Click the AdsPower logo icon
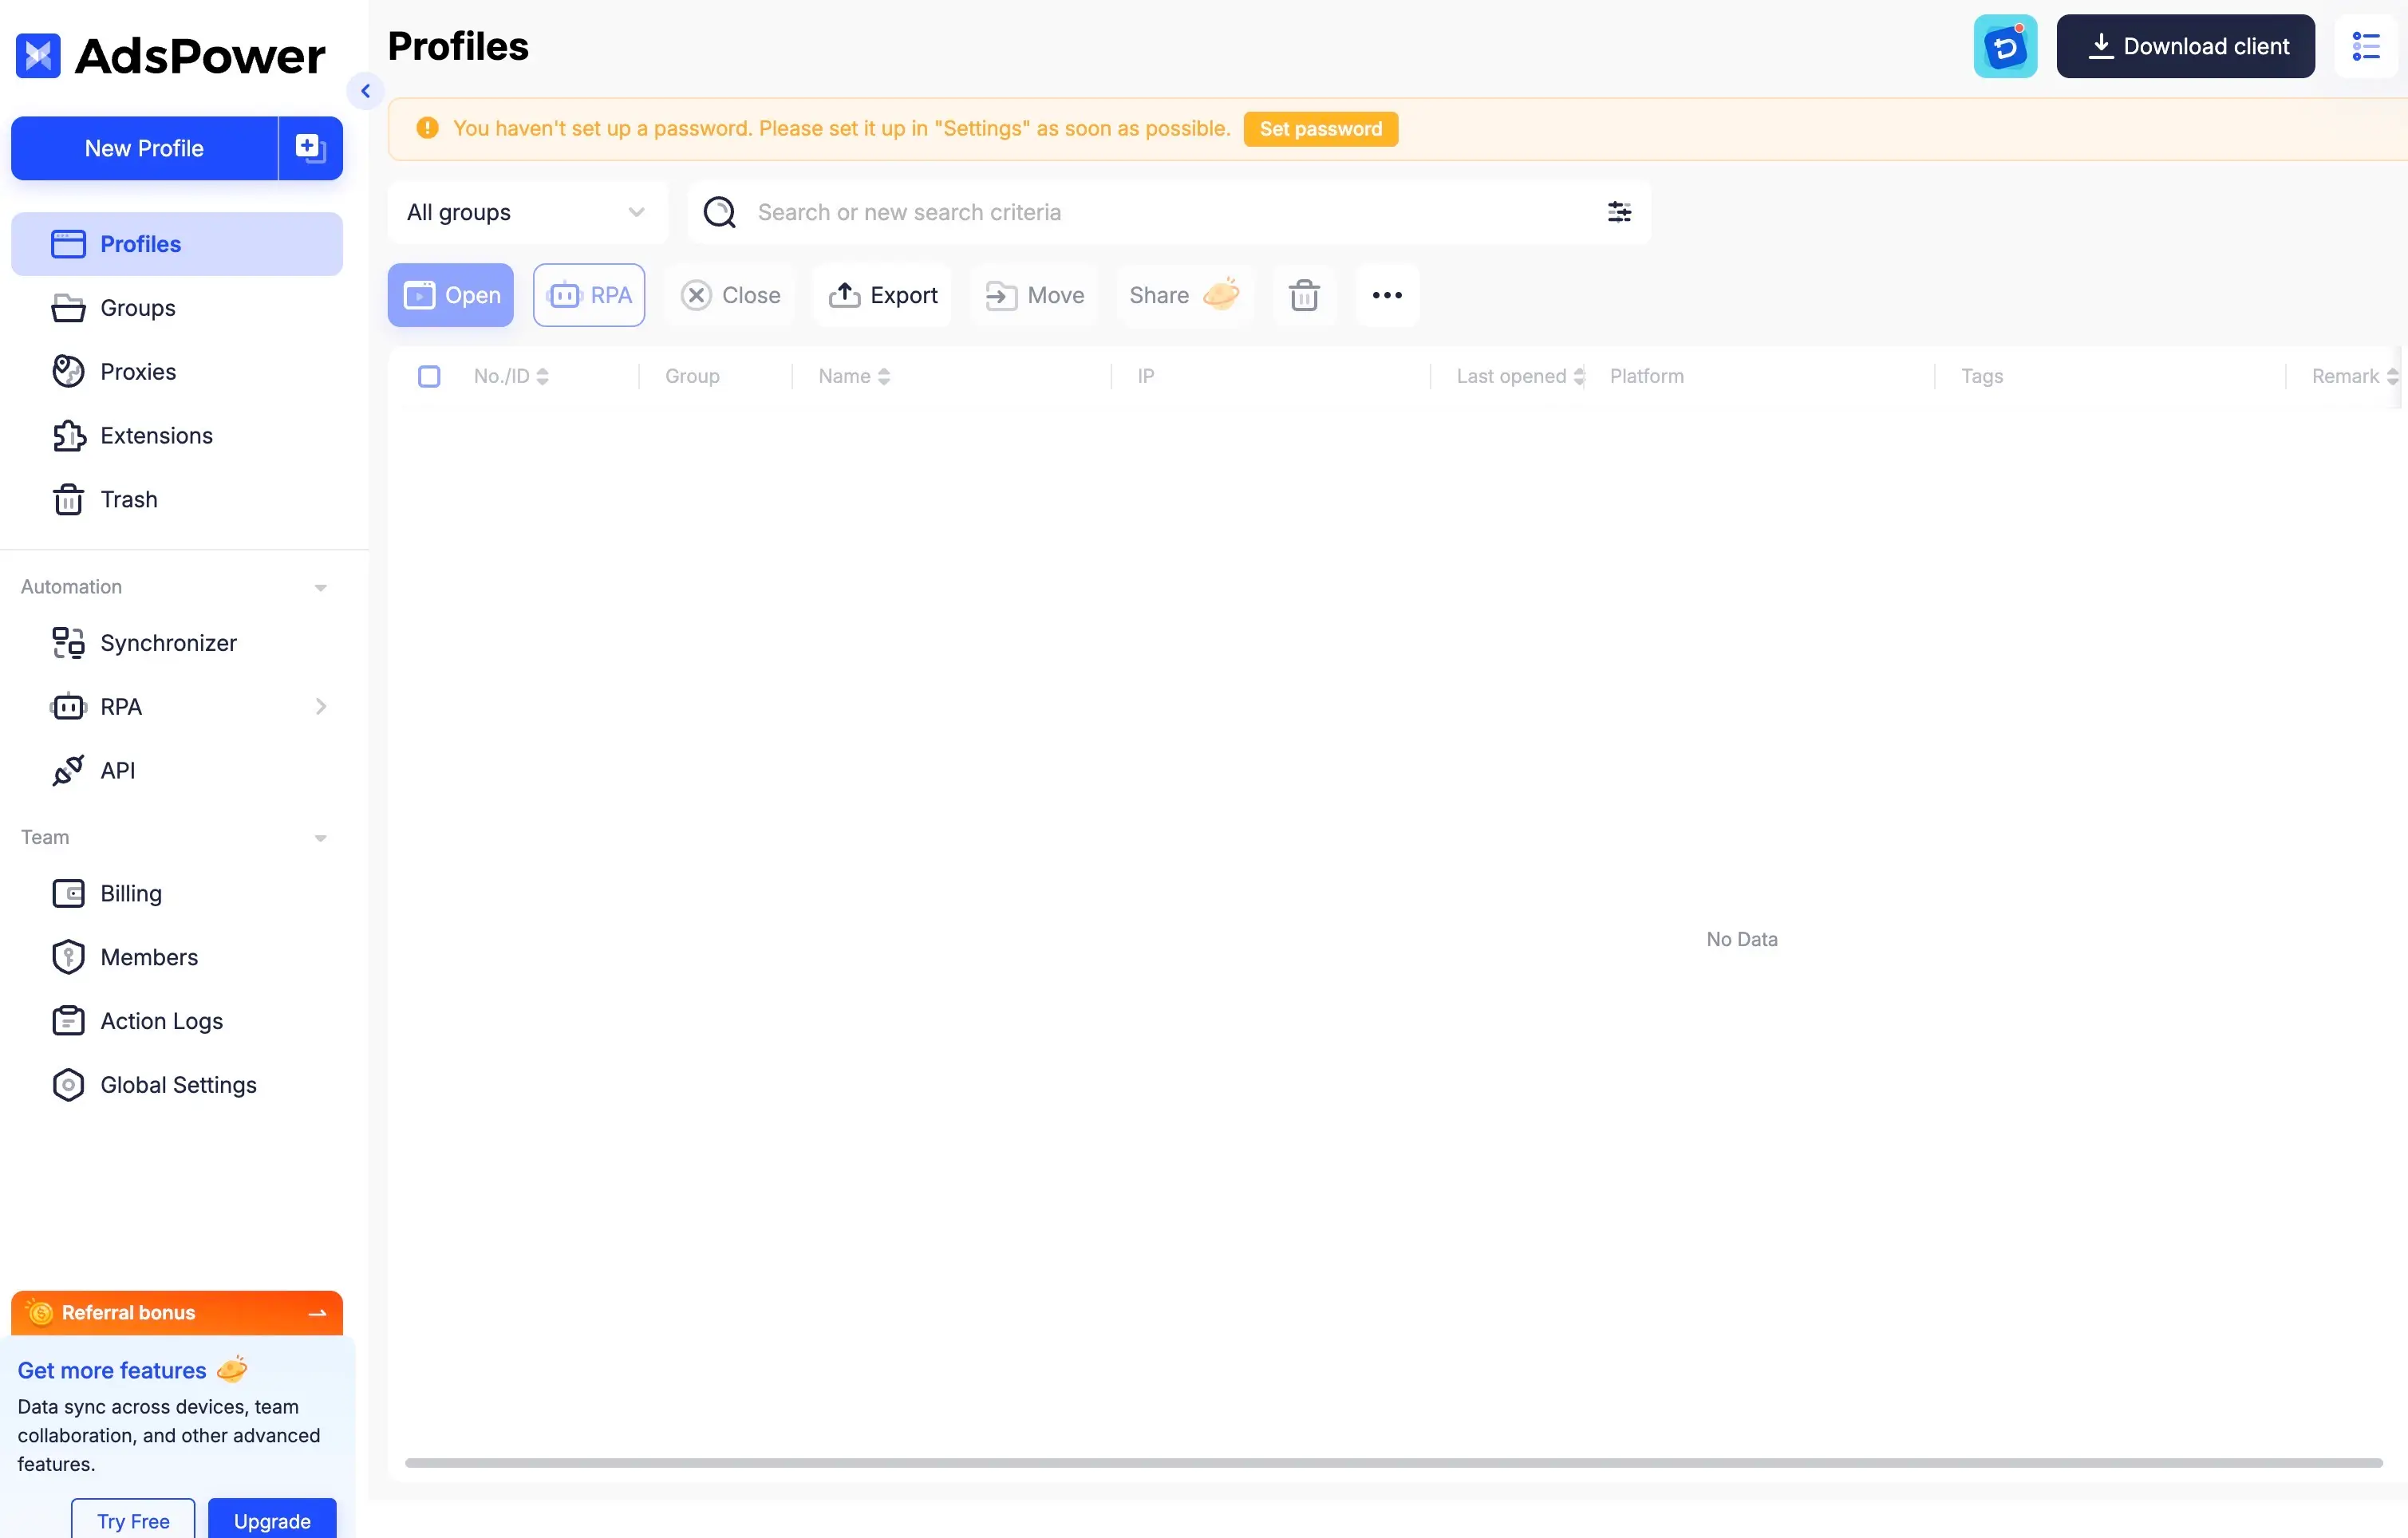 pos(38,56)
